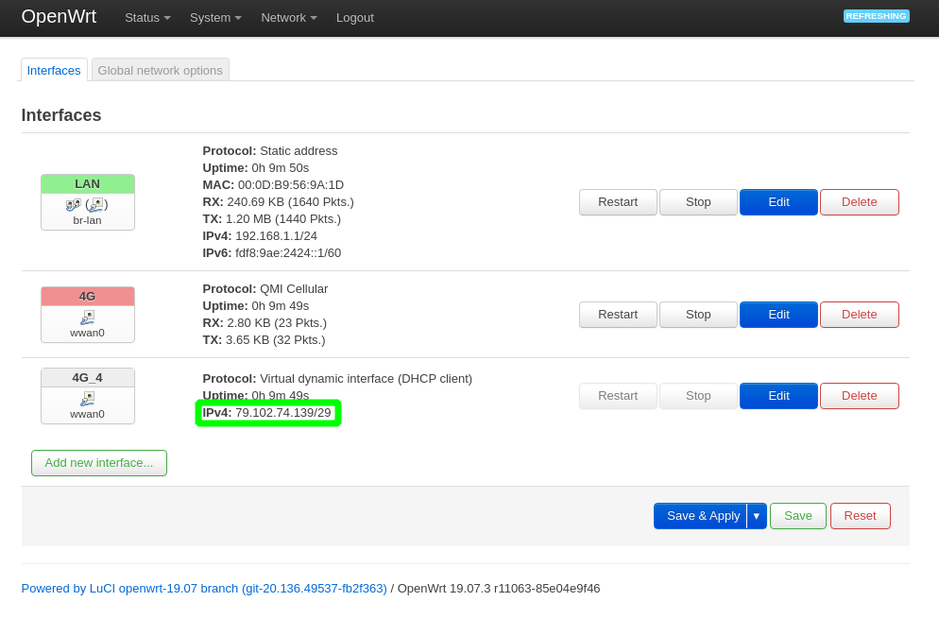Delete the LAN interface
The image size is (939, 636).
pos(859,202)
